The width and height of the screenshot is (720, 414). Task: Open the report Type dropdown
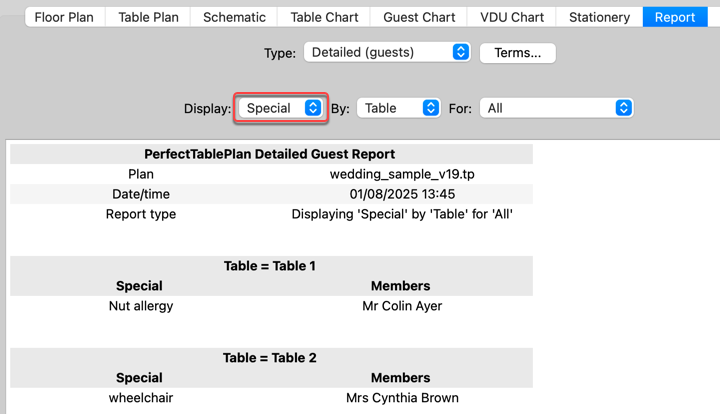pyautogui.click(x=387, y=52)
